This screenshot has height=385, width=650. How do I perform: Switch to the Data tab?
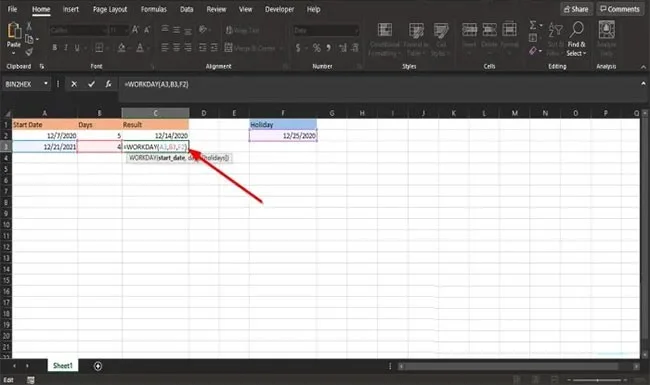(187, 9)
